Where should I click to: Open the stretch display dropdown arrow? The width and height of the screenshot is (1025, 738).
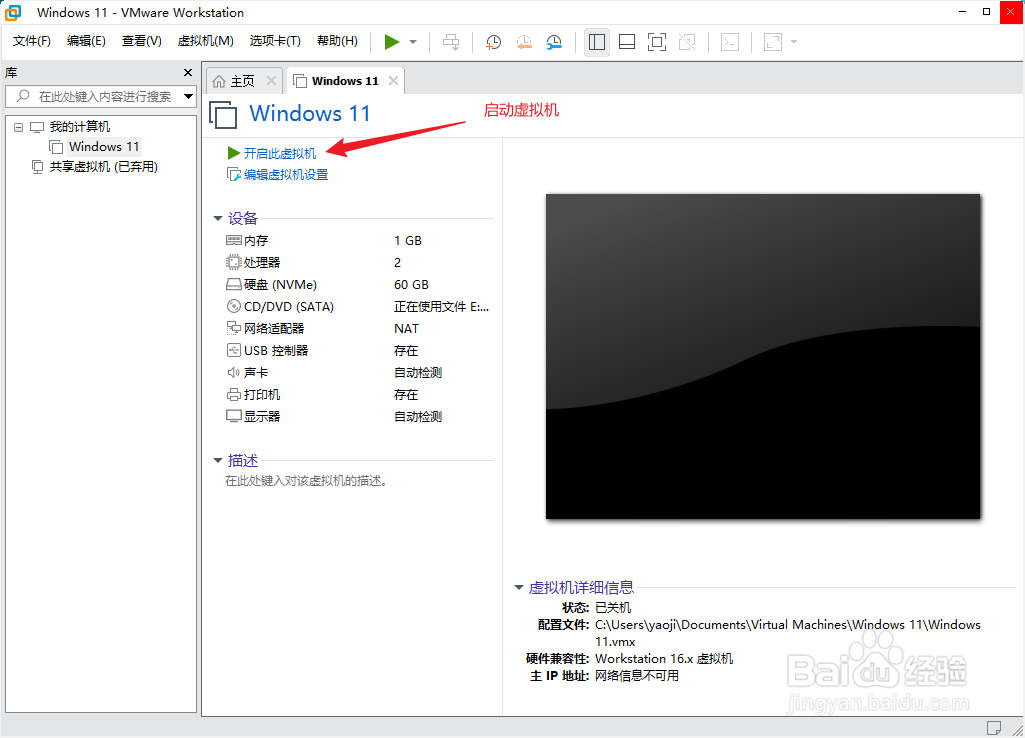[794, 42]
